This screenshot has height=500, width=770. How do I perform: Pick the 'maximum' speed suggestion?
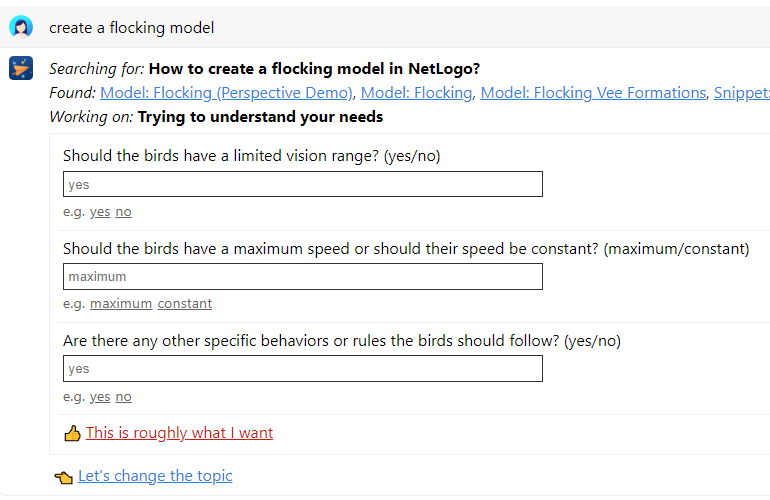point(121,304)
